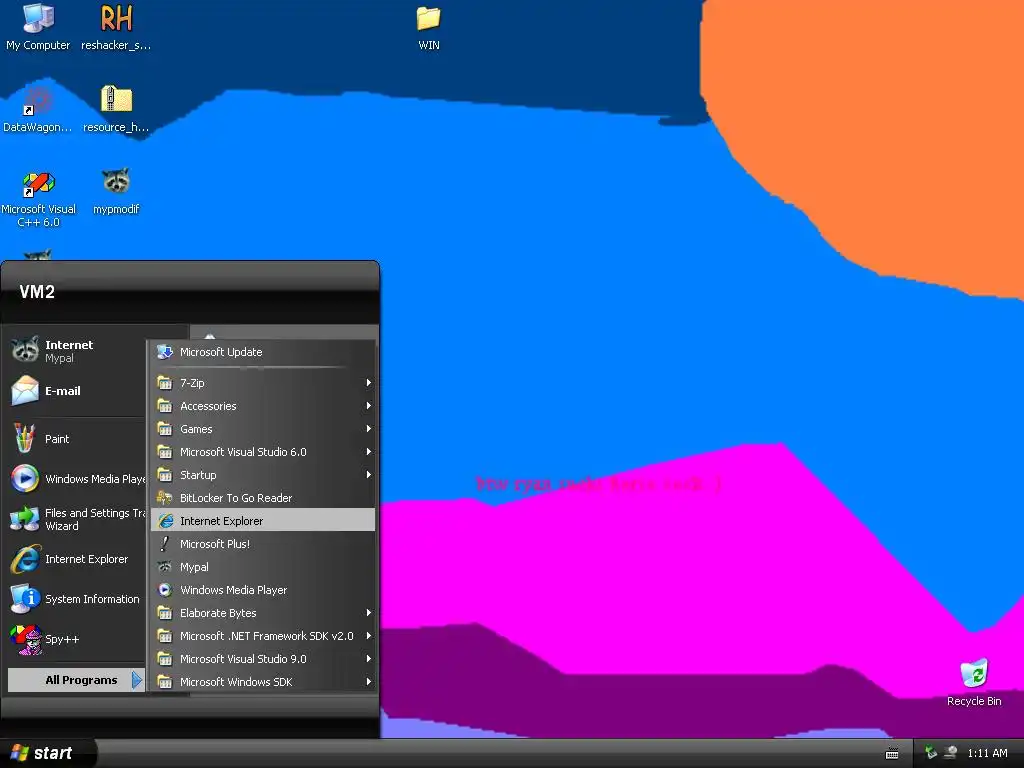Expand the Startup submenu arrow
1024x768 pixels.
pyautogui.click(x=368, y=475)
